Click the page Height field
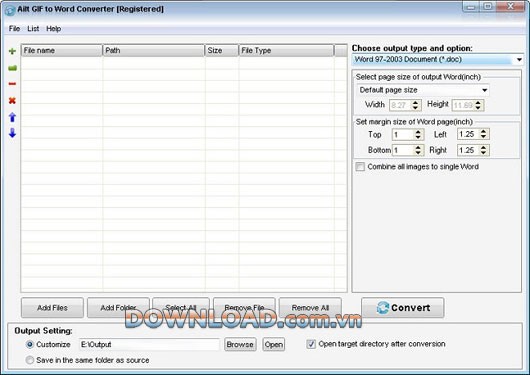530x375 pixels. 463,105
